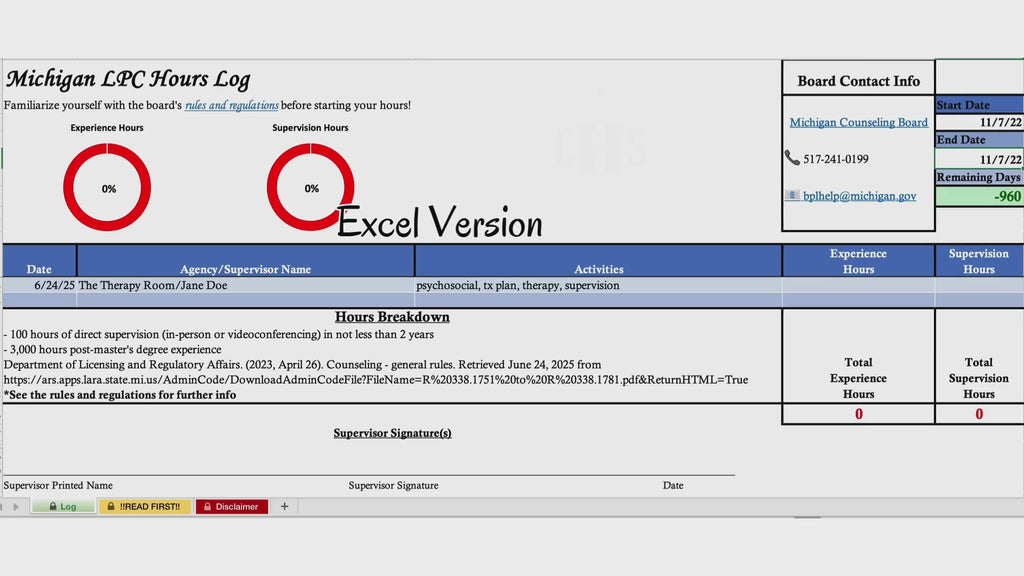The height and width of the screenshot is (576, 1024).
Task: Click the email icon next to bplhelp@michigan.gov
Action: point(792,195)
